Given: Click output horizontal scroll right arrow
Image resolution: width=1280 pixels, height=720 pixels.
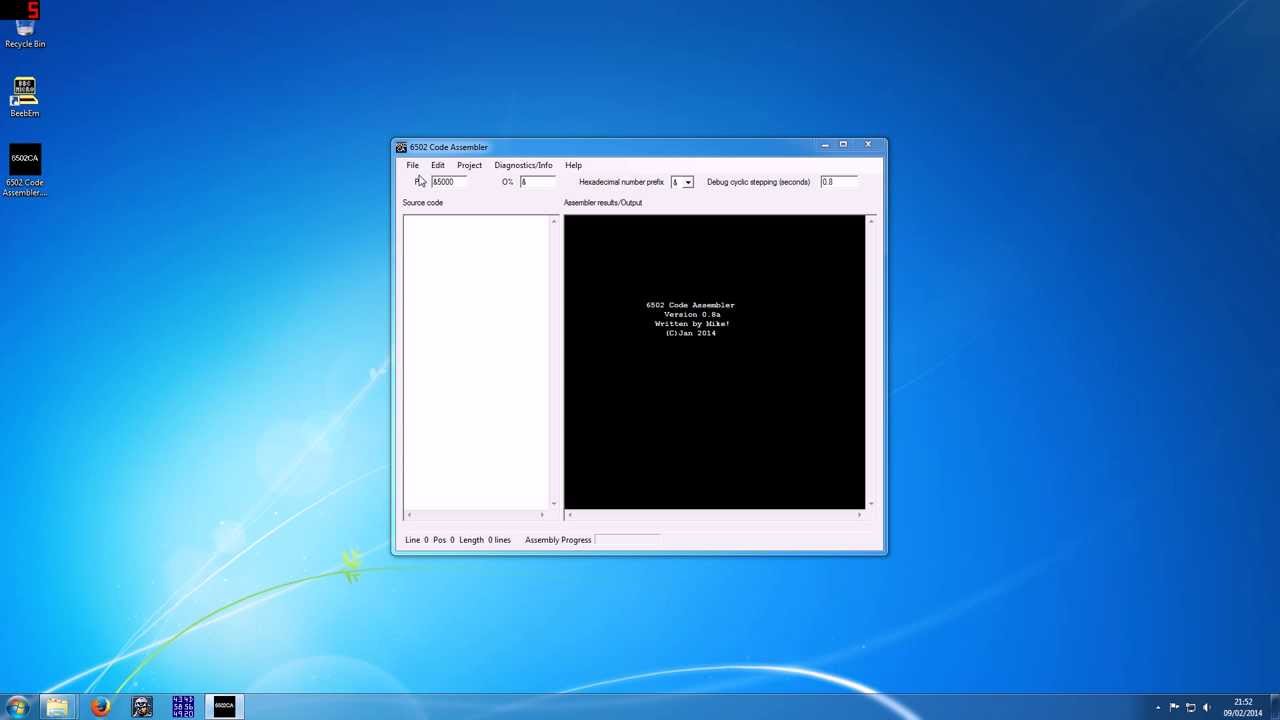Looking at the screenshot, I should tap(859, 515).
